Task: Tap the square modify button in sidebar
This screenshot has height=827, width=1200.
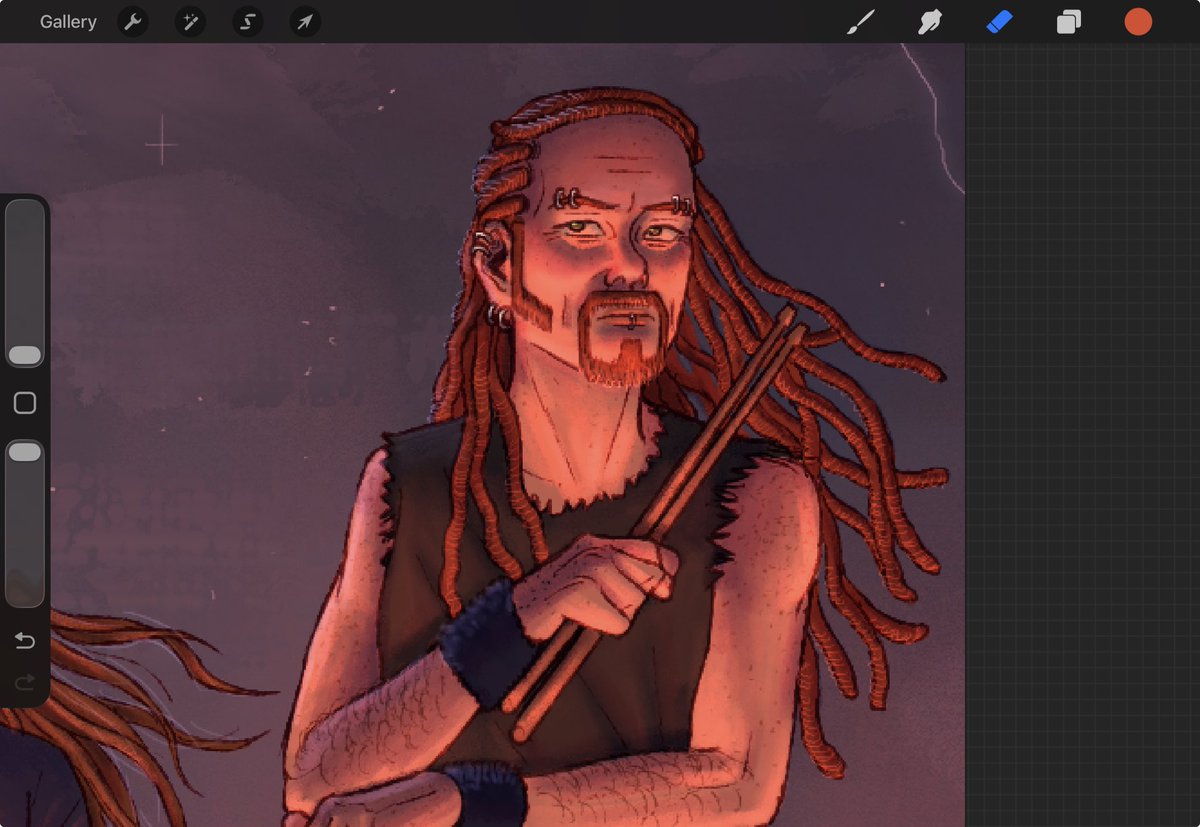Action: click(x=25, y=403)
